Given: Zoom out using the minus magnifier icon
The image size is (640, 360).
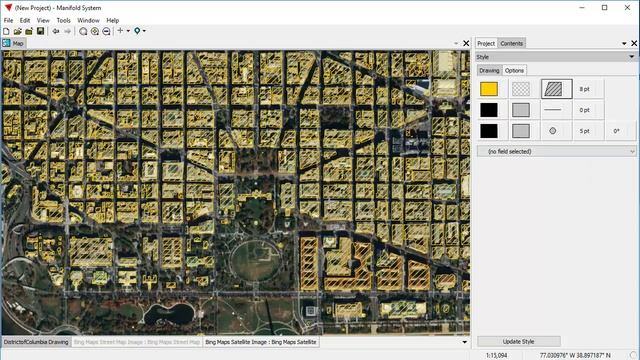Looking at the screenshot, I should (106, 31).
